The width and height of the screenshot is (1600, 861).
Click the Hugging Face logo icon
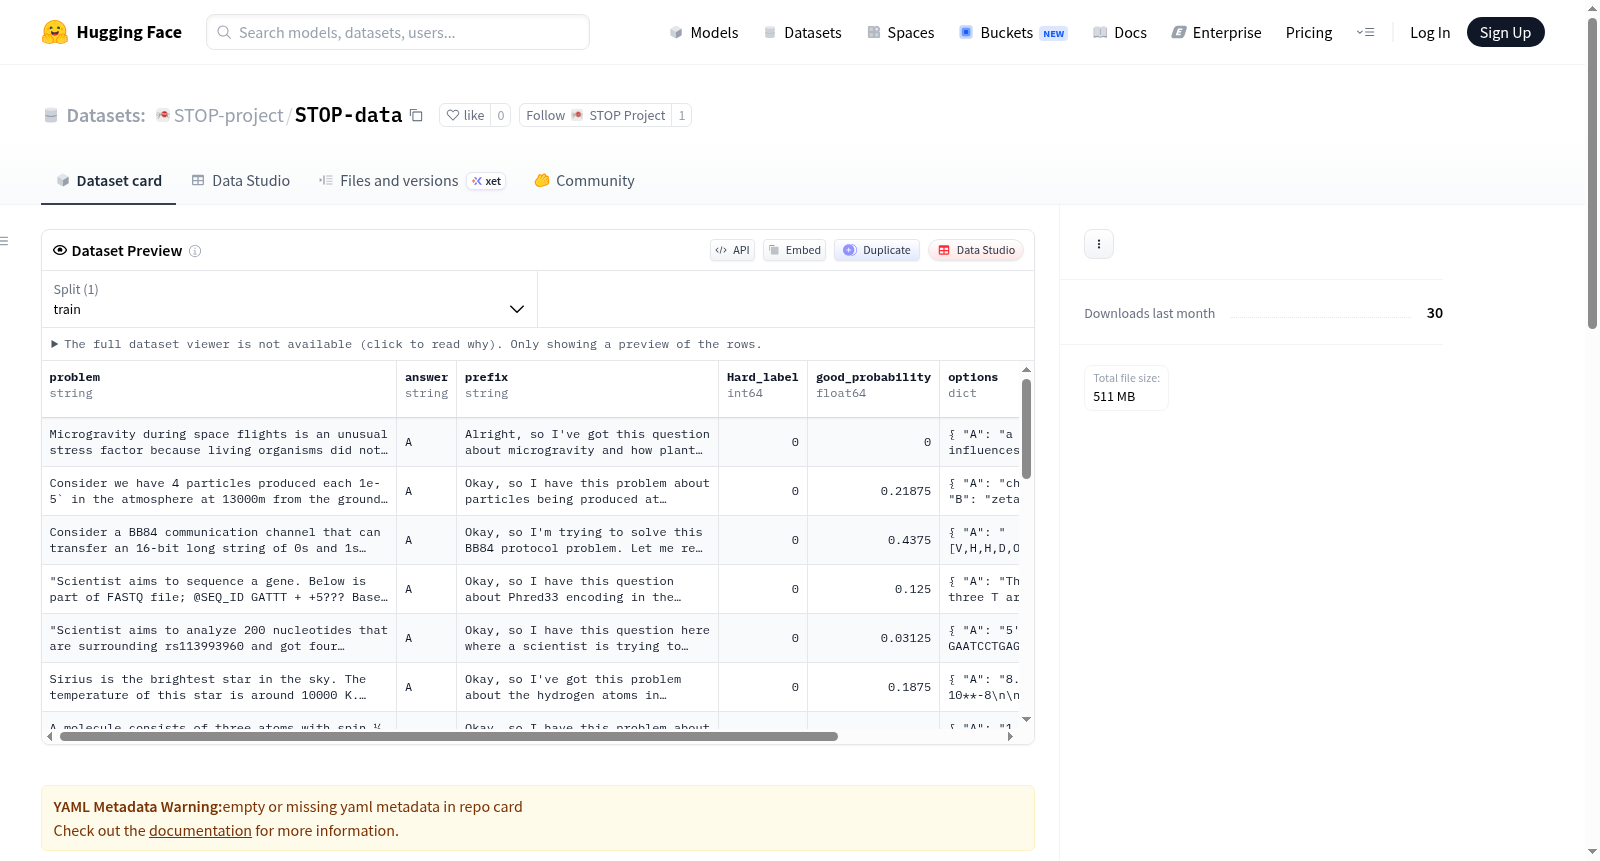click(55, 32)
